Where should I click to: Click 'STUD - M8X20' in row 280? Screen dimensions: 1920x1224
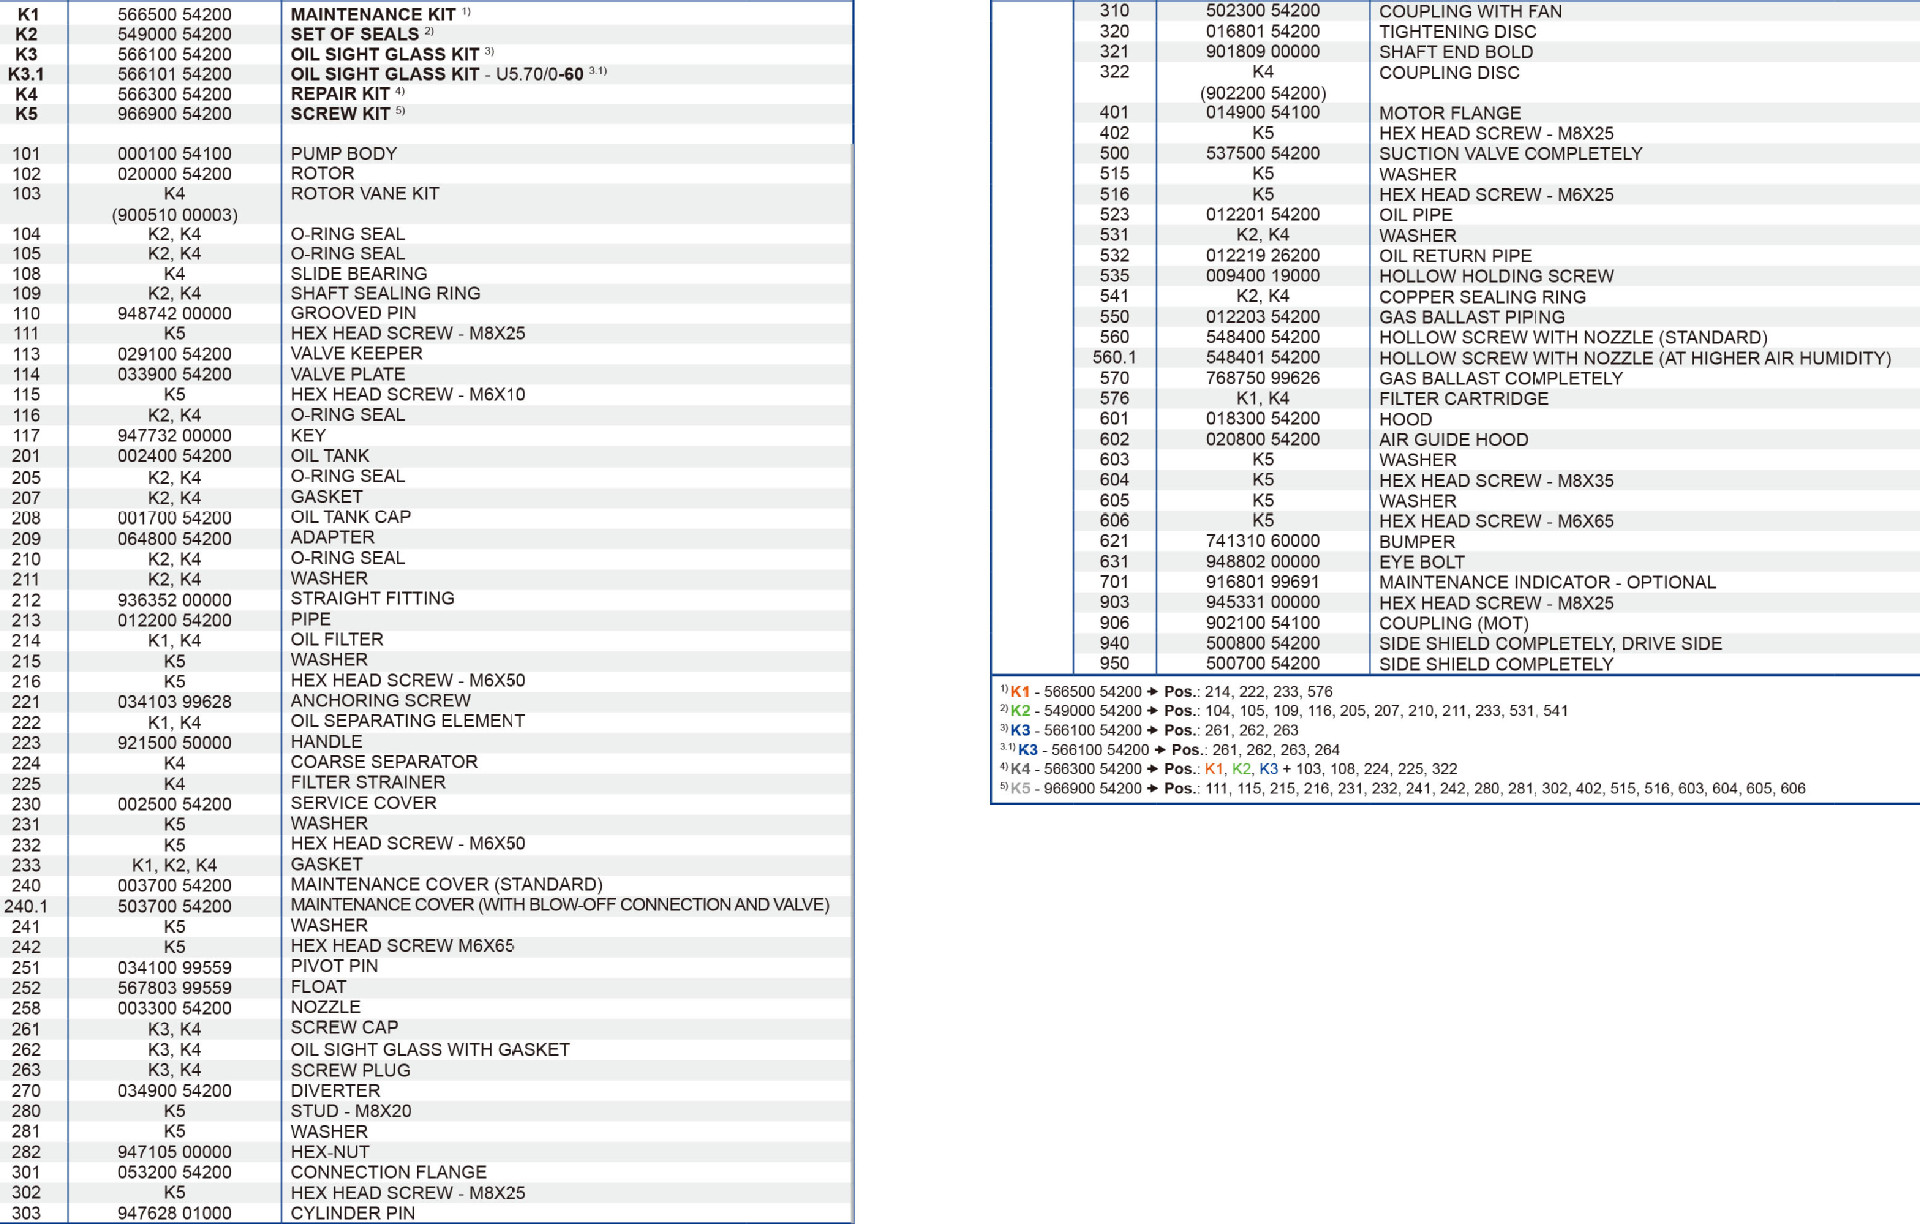click(351, 1111)
